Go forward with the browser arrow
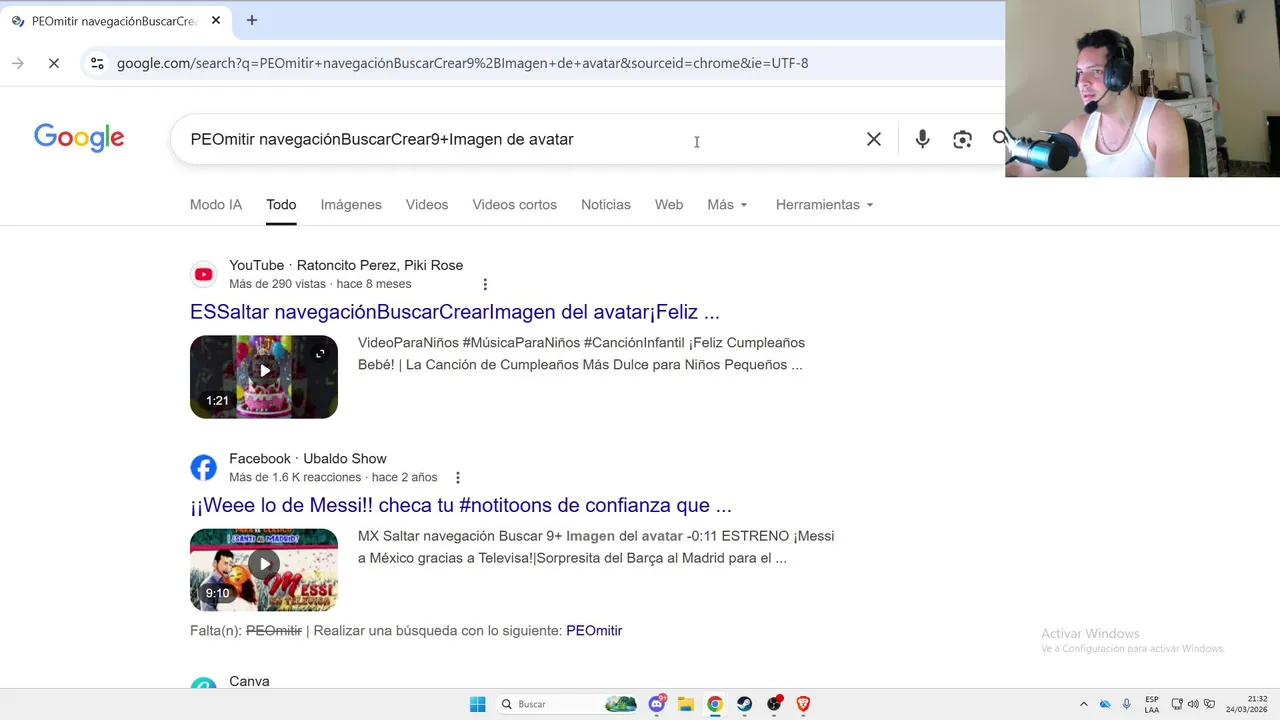Image resolution: width=1280 pixels, height=720 pixels. pyautogui.click(x=18, y=63)
